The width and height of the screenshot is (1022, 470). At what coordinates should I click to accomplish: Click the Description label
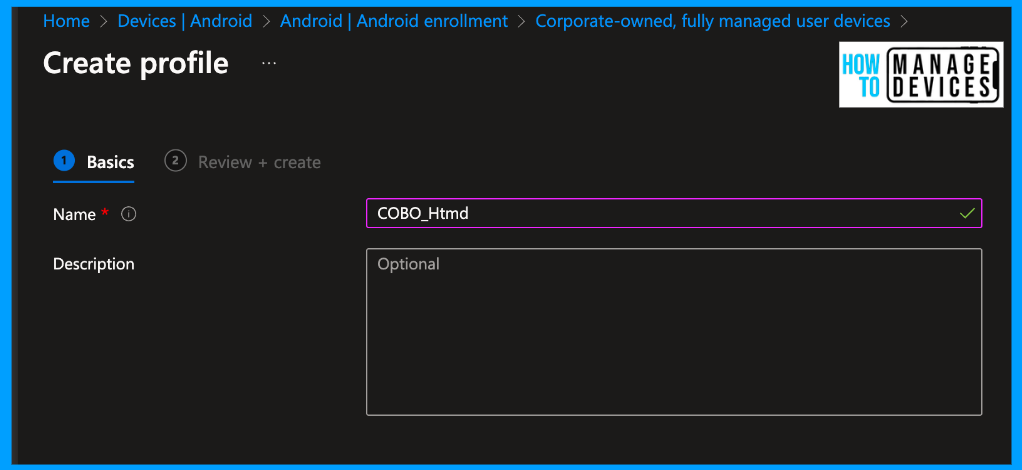tap(93, 264)
